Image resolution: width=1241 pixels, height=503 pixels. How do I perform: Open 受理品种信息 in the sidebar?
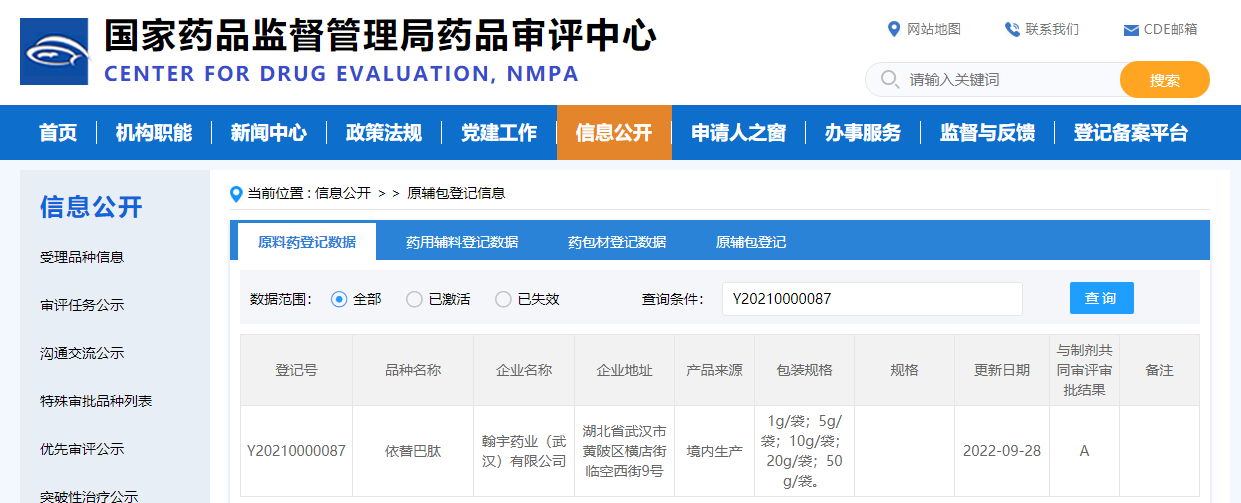coord(82,257)
